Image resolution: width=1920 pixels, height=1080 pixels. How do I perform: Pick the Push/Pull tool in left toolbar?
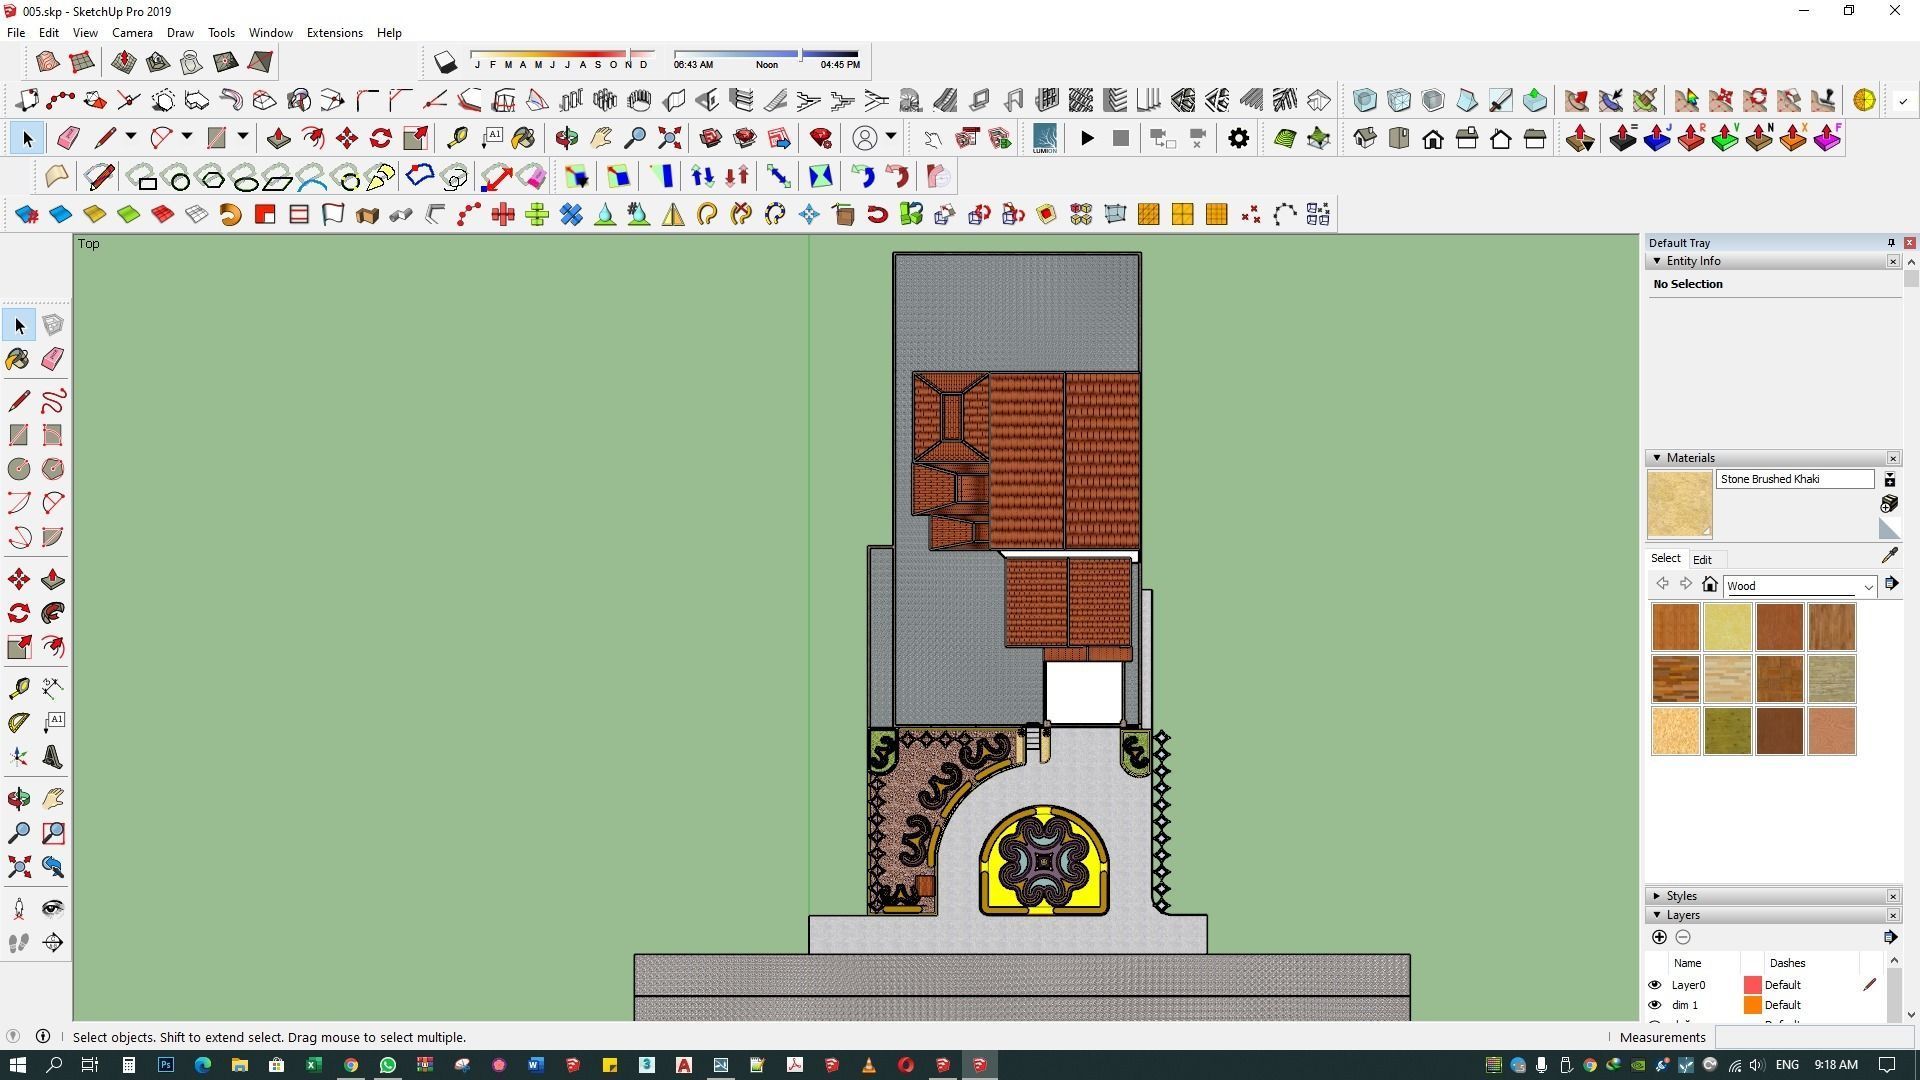(x=53, y=580)
